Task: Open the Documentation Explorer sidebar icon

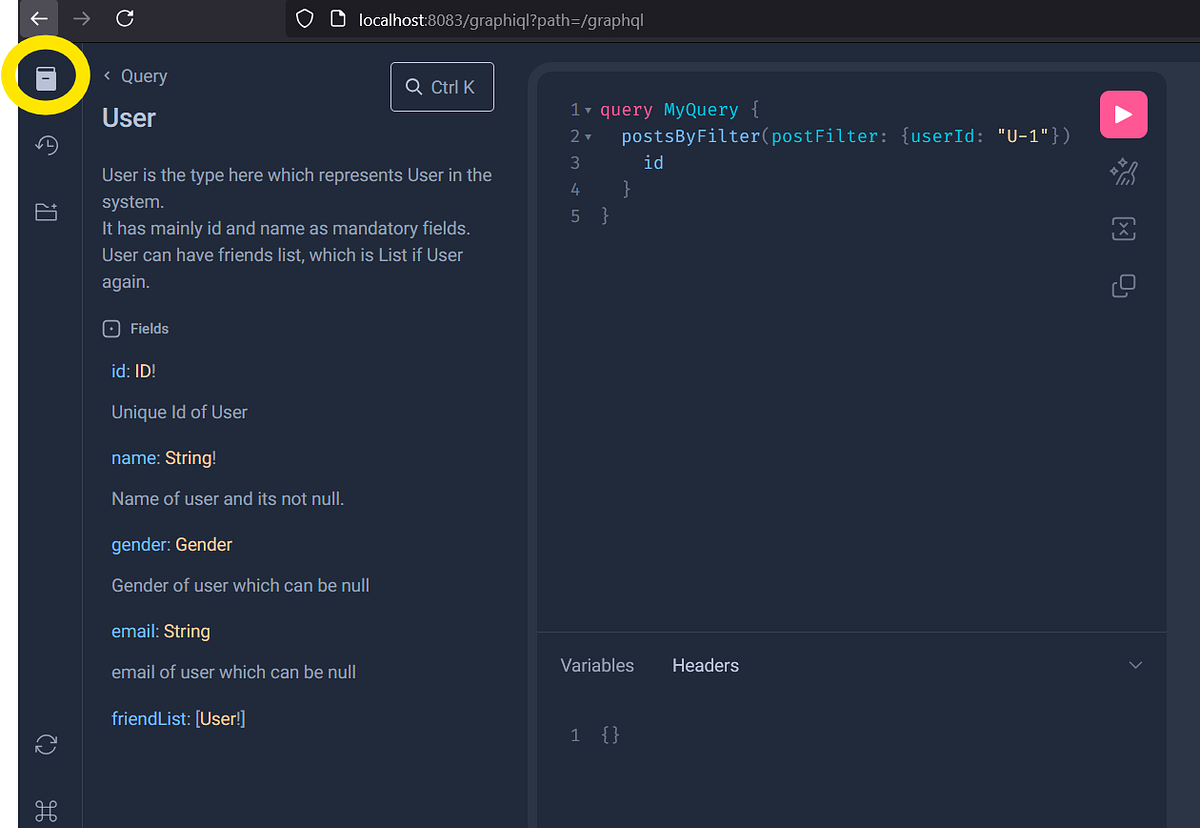Action: (x=46, y=78)
